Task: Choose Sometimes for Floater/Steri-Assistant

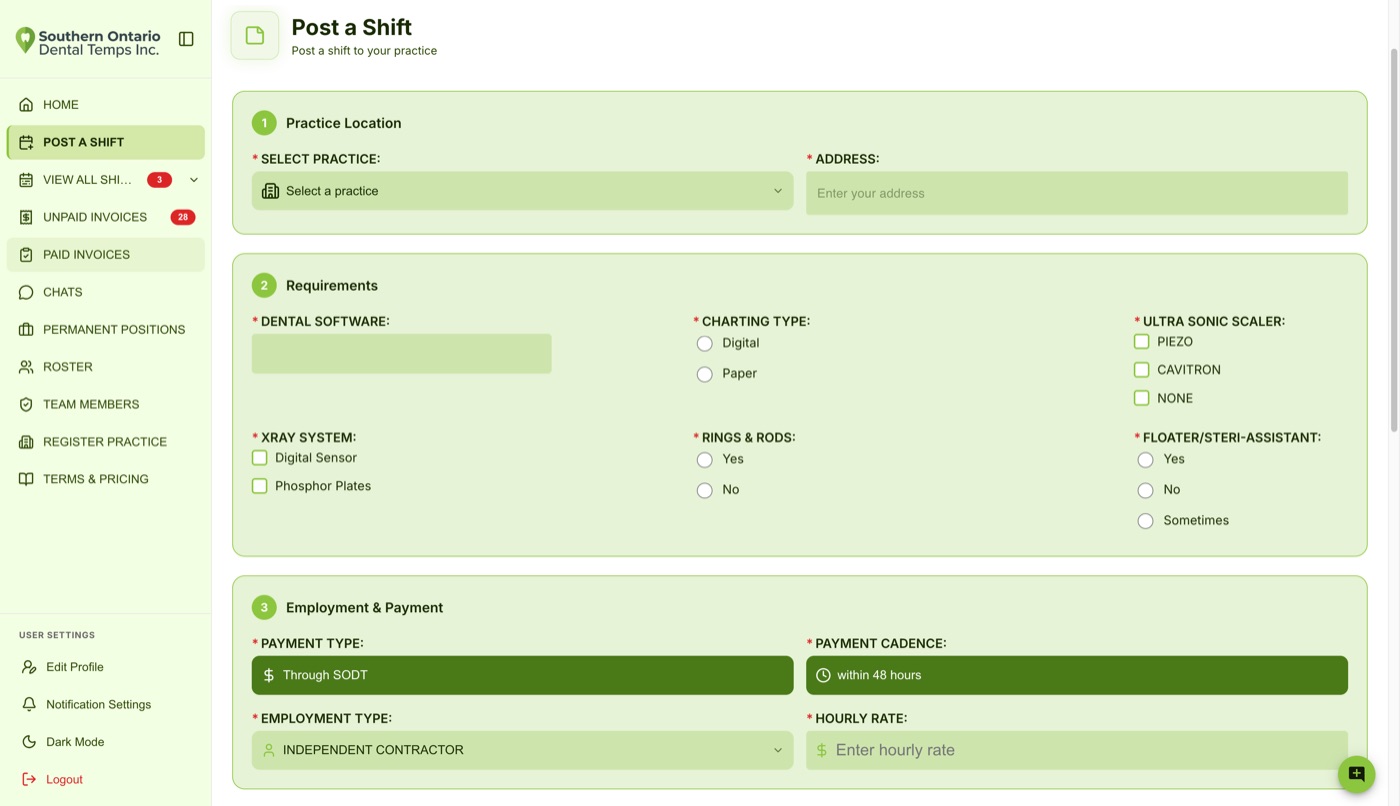Action: 1146,521
